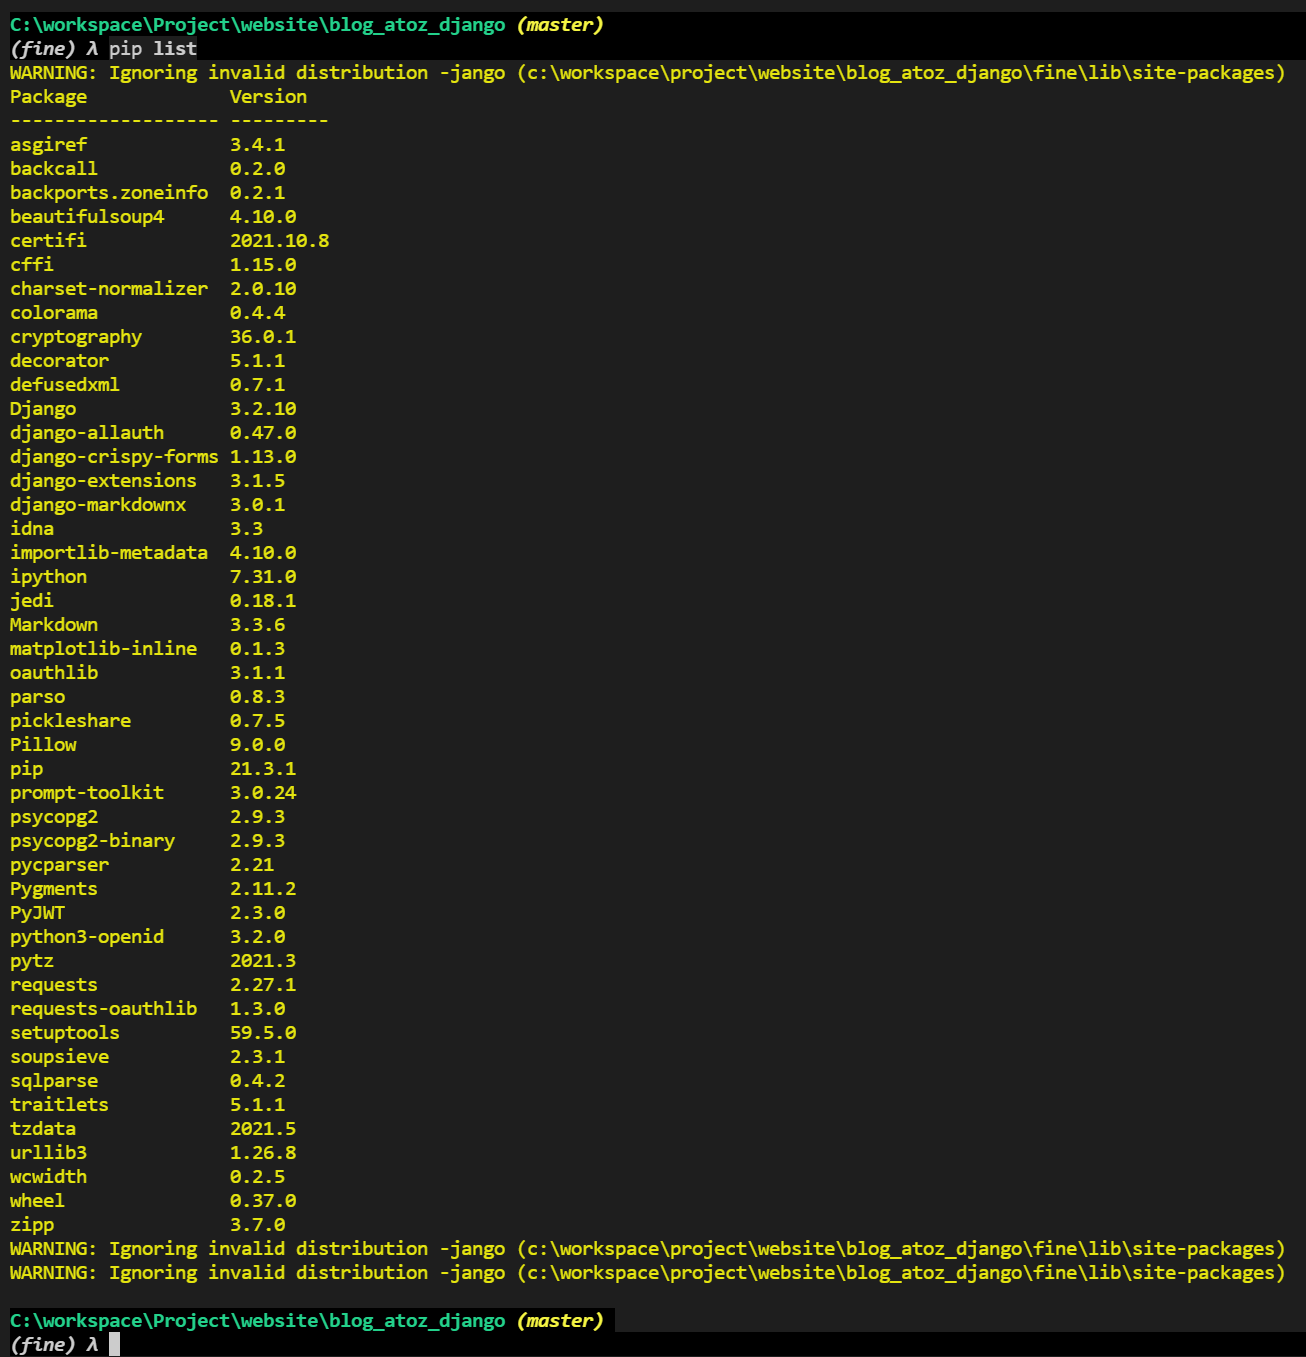Click the 'parso' package name
The height and width of the screenshot is (1357, 1306).
pos(37,697)
